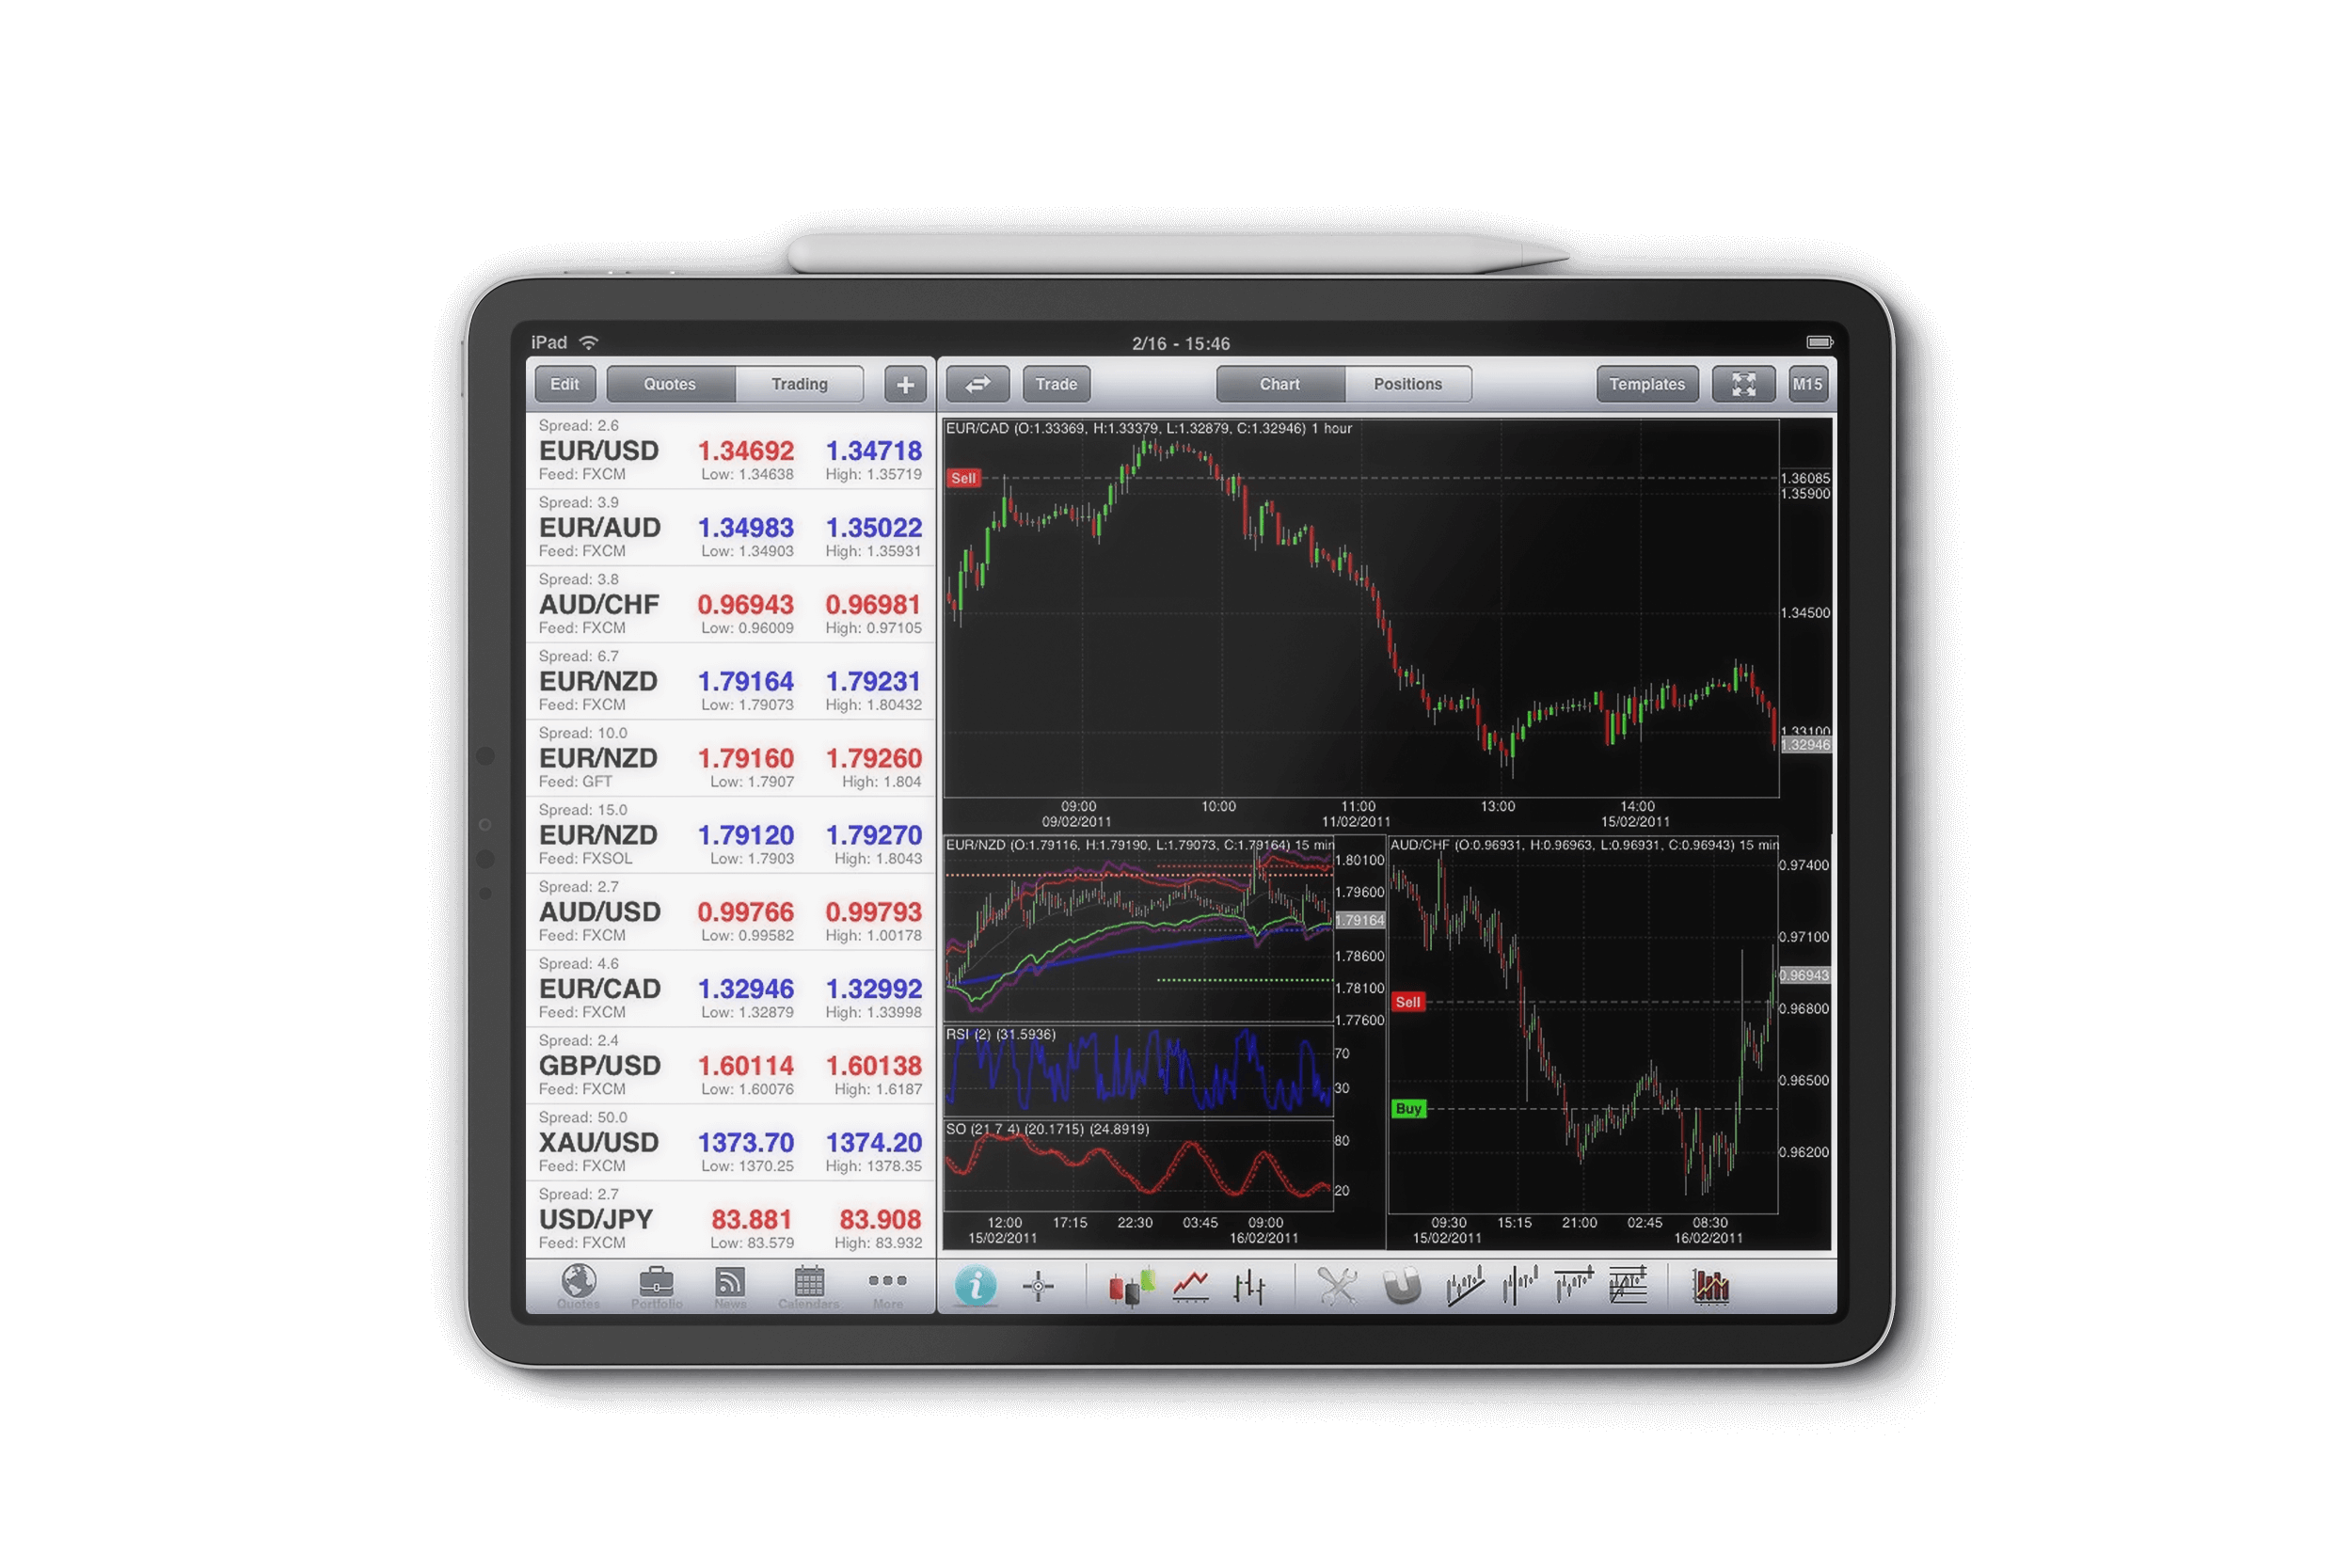2352x1568 pixels.
Task: Select the AUD/USD quote row
Action: pyautogui.click(x=730, y=913)
